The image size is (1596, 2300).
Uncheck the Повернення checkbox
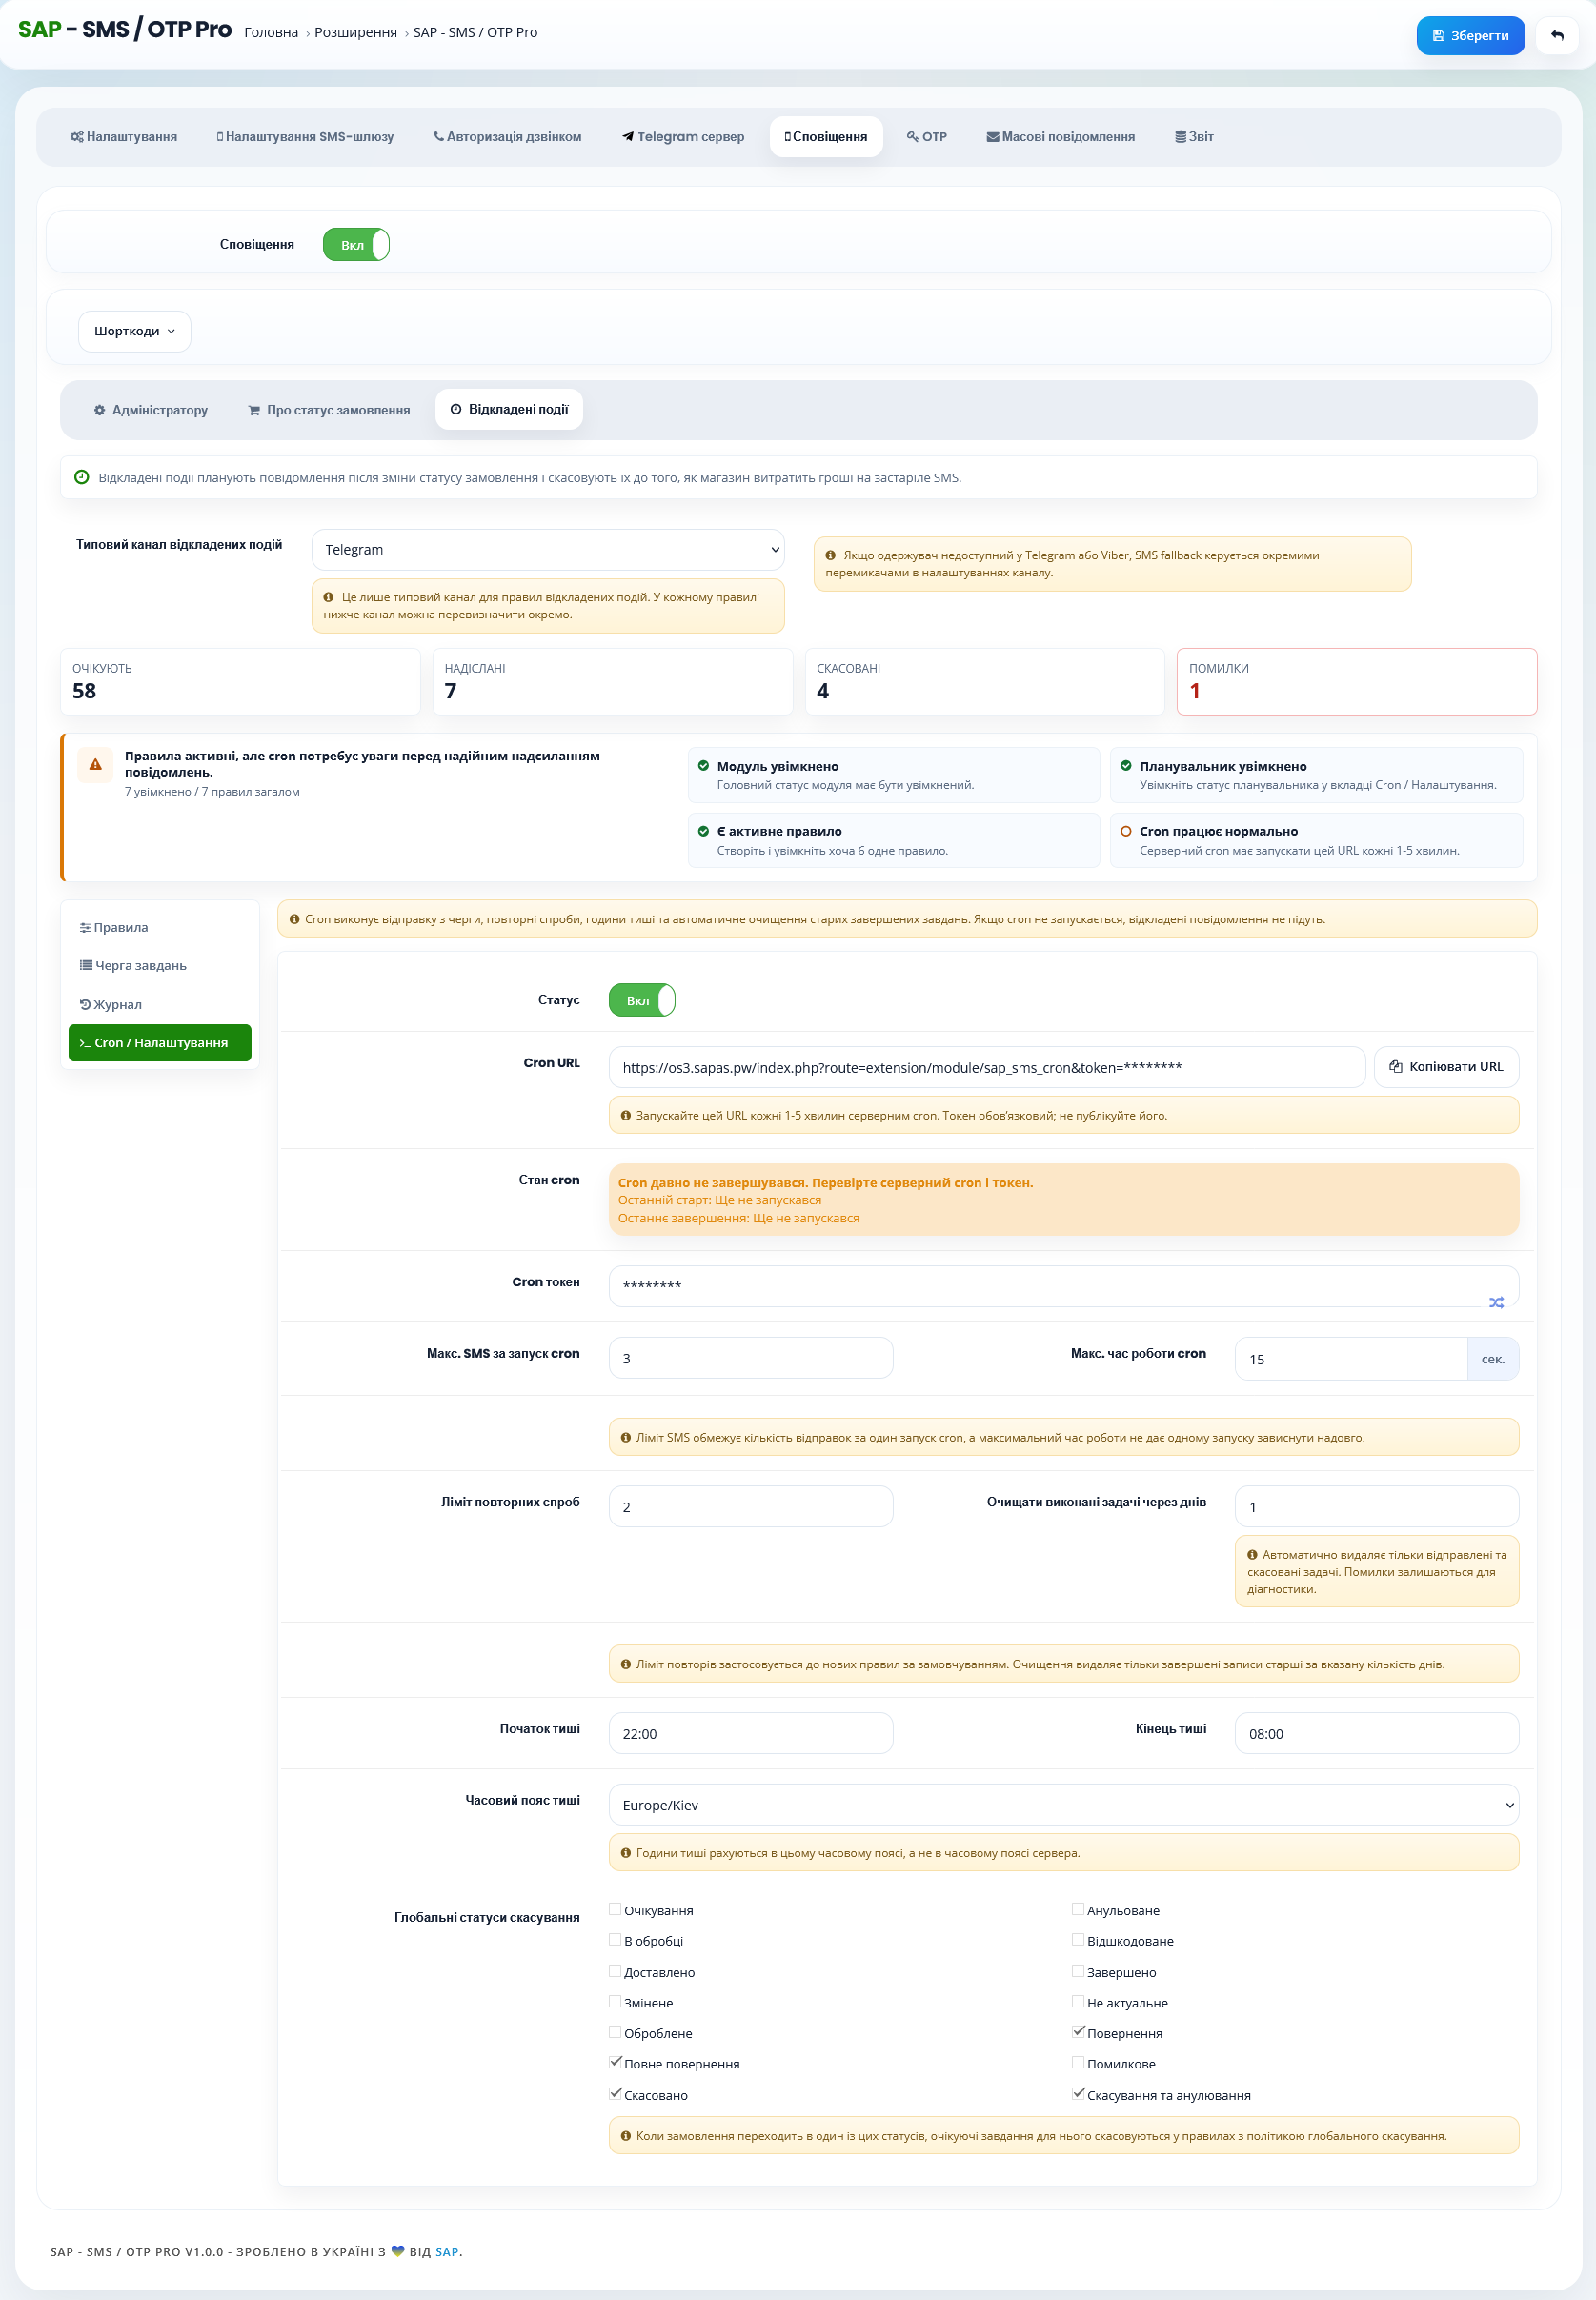(x=1078, y=2032)
